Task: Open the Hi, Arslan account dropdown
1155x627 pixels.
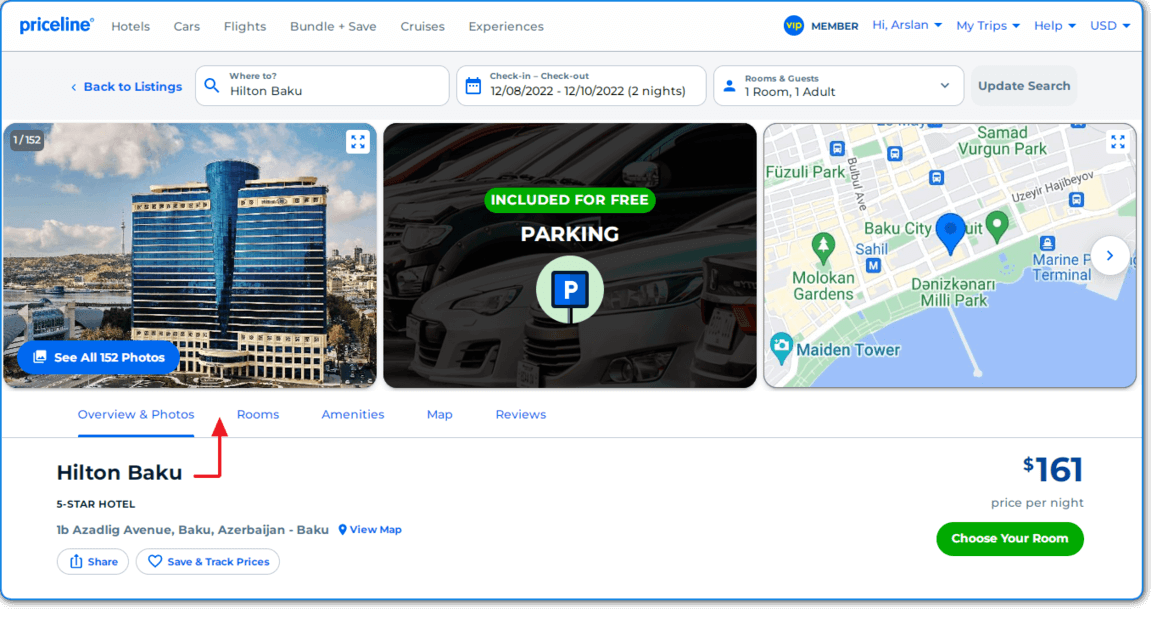Action: [907, 25]
